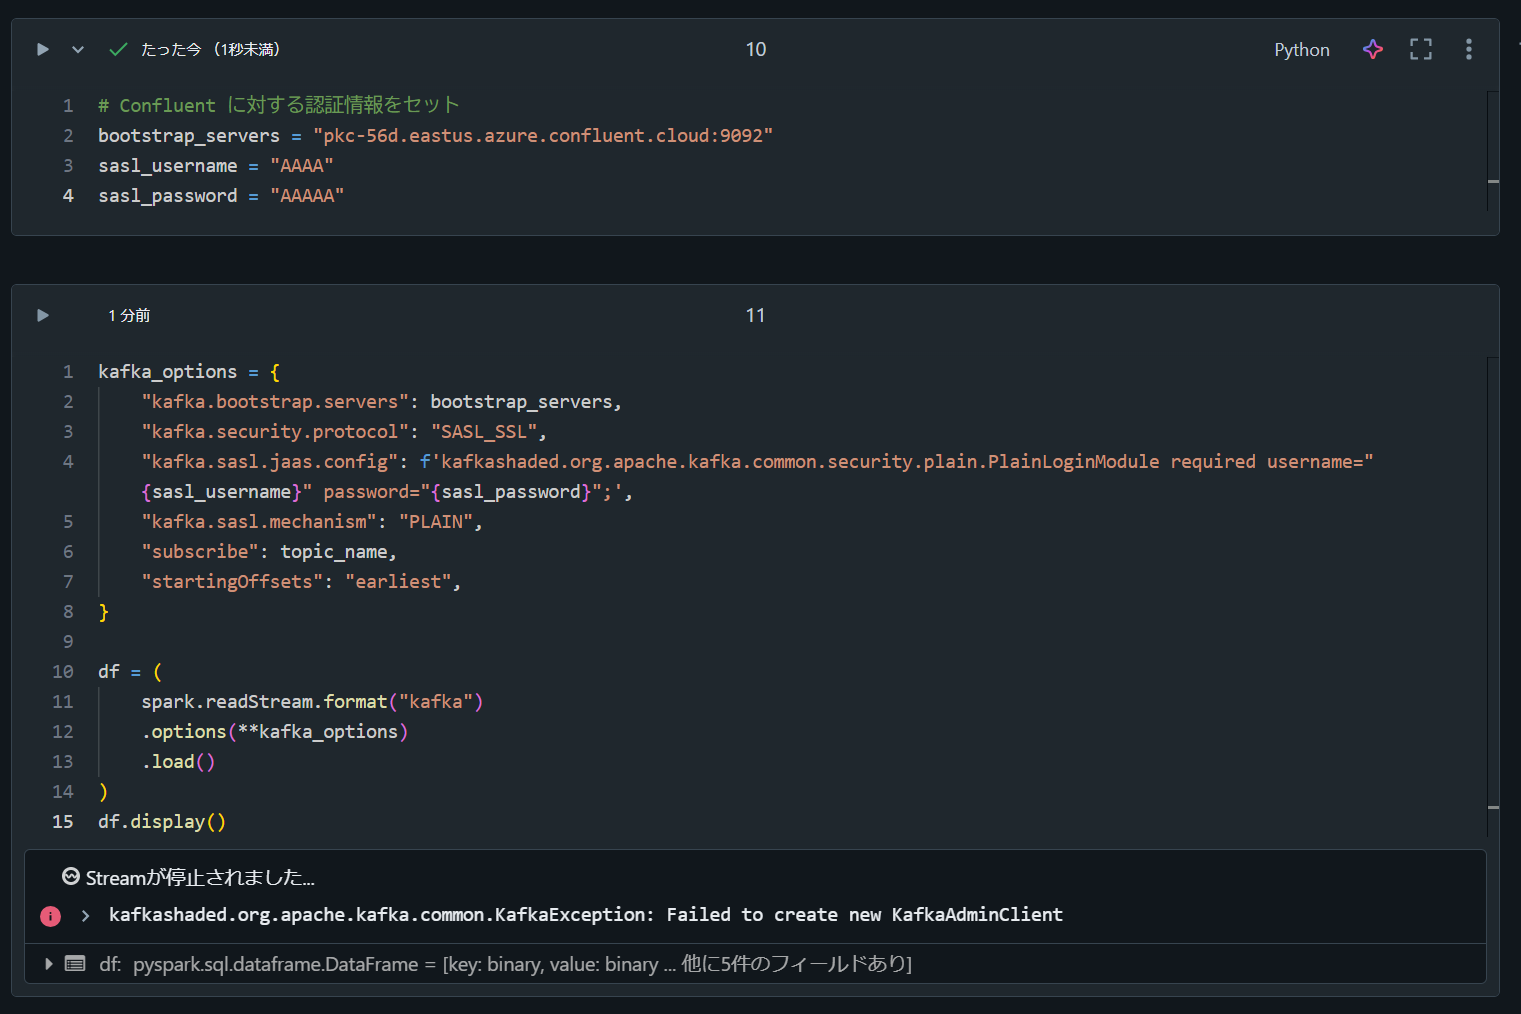Click the 'Streamが停止されました...' status message
1521x1014 pixels.
coord(200,878)
